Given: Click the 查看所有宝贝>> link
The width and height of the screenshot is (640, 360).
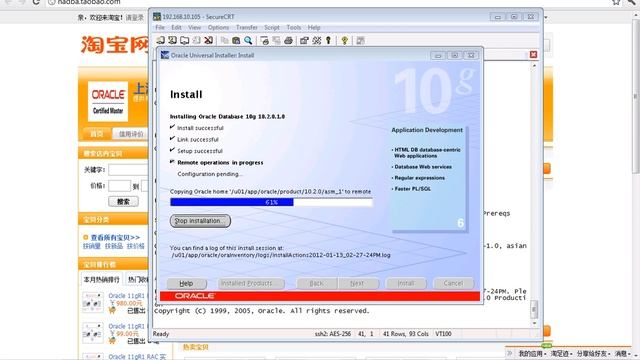Looking at the screenshot, I should coord(115,237).
